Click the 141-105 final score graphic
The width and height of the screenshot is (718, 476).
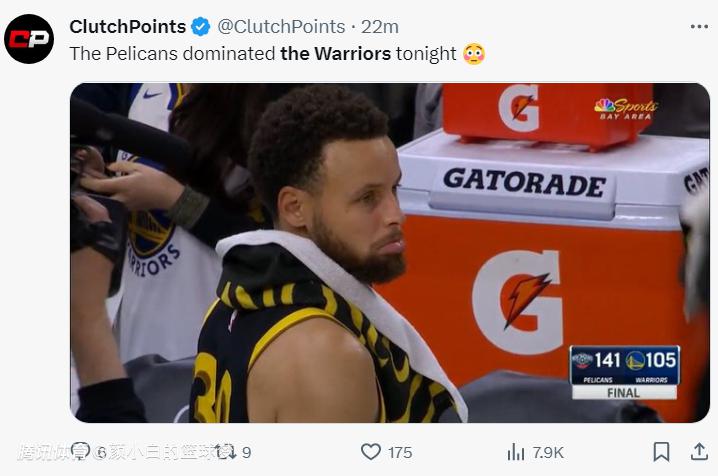[x=625, y=373]
